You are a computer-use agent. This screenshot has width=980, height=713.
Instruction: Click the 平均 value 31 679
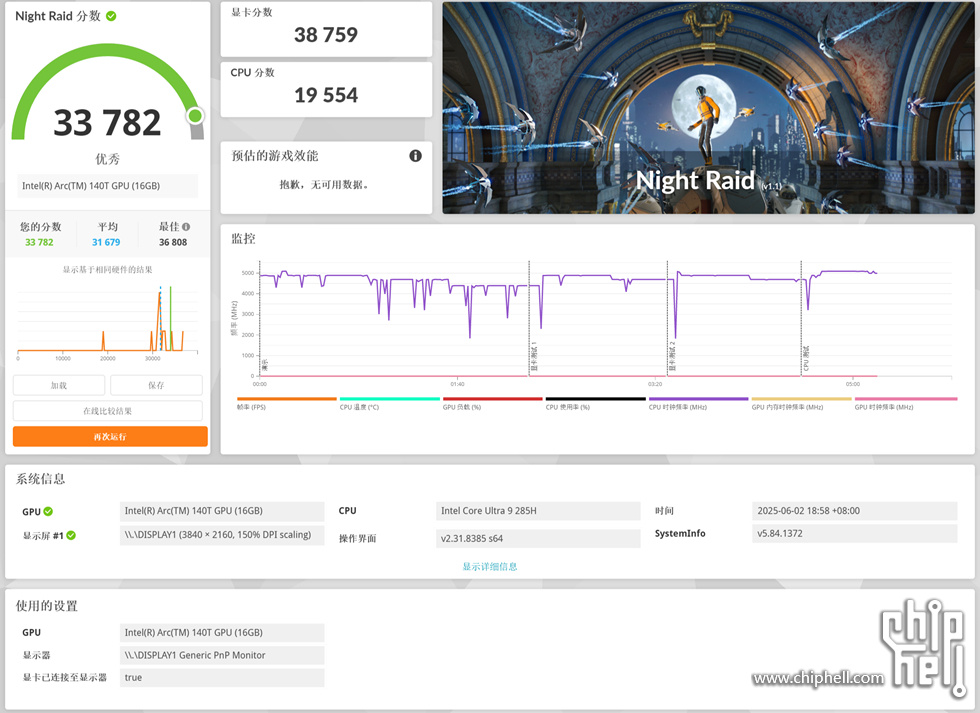pos(106,242)
